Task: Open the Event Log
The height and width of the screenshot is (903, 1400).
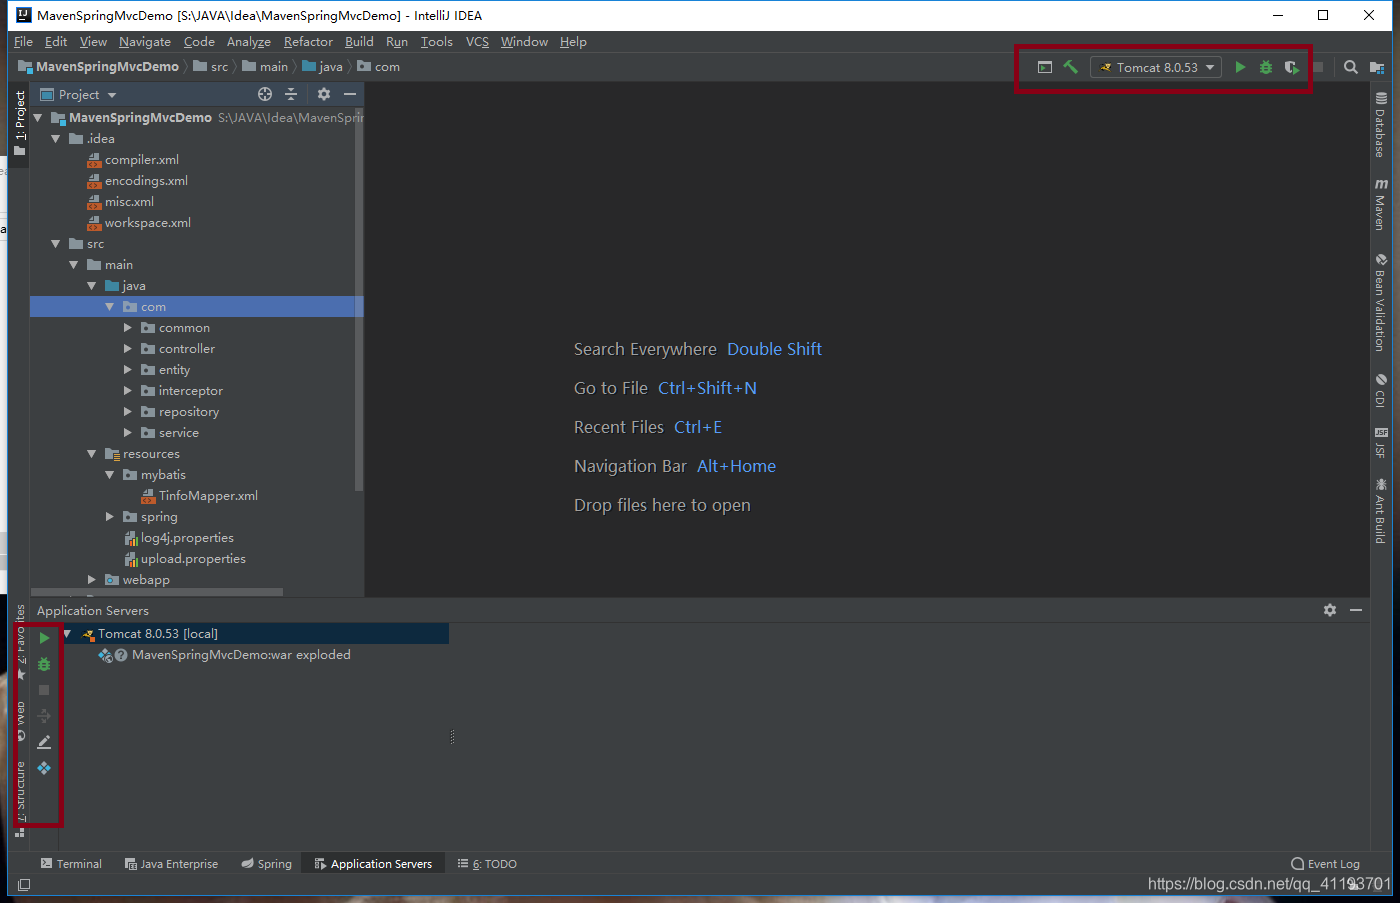Action: coord(1325,864)
